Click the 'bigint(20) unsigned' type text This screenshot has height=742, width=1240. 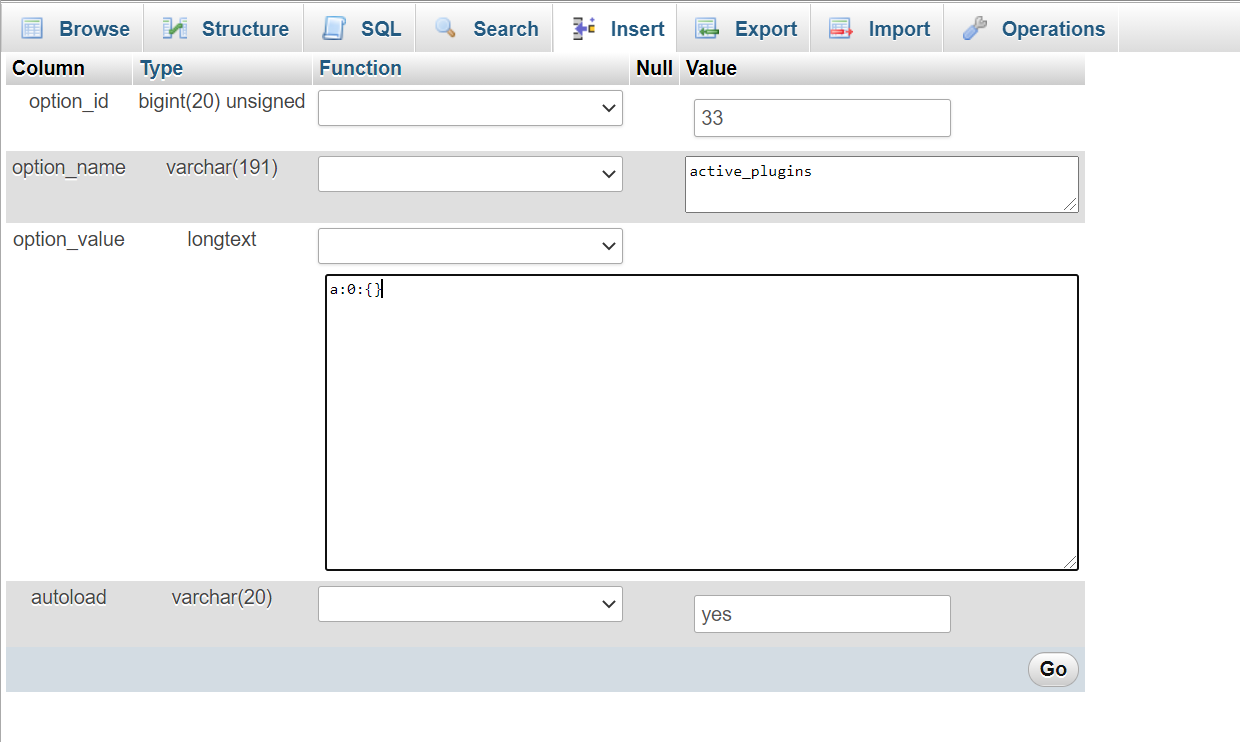point(222,101)
